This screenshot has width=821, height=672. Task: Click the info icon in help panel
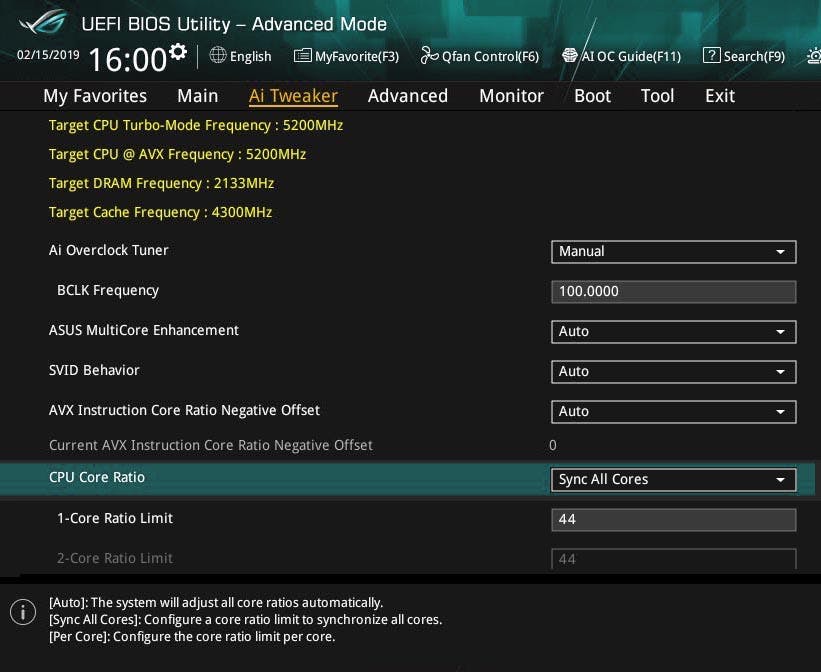point(23,611)
